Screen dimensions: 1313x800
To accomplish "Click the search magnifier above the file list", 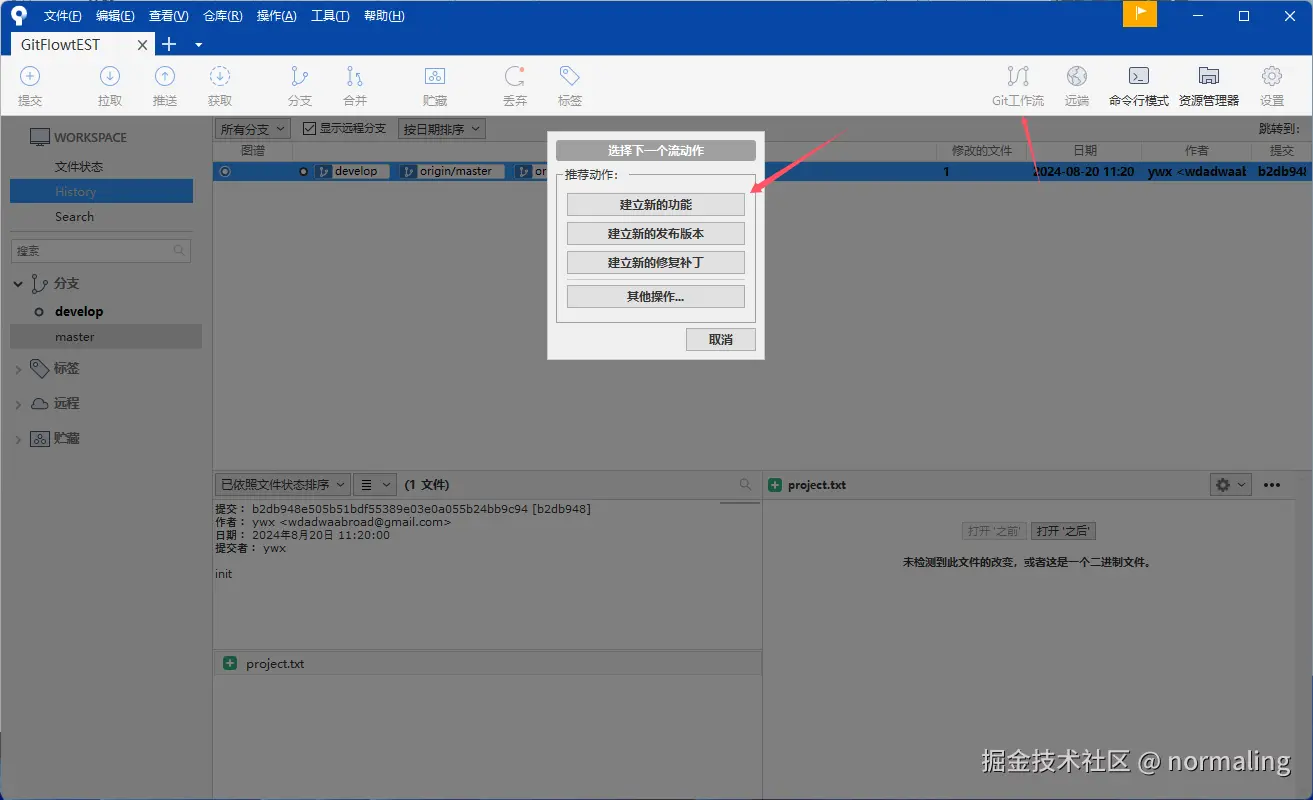I will (x=745, y=484).
